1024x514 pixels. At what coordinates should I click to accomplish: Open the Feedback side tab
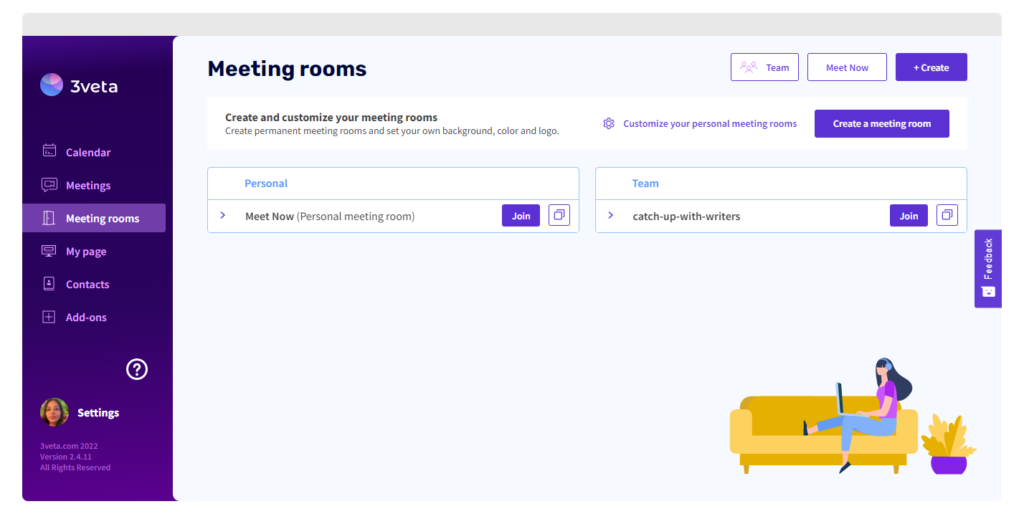(x=988, y=268)
